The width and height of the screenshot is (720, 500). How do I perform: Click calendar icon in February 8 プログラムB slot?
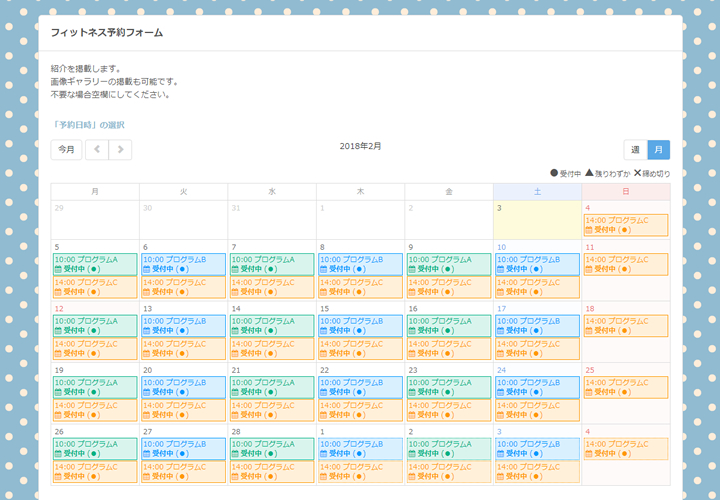(324, 269)
